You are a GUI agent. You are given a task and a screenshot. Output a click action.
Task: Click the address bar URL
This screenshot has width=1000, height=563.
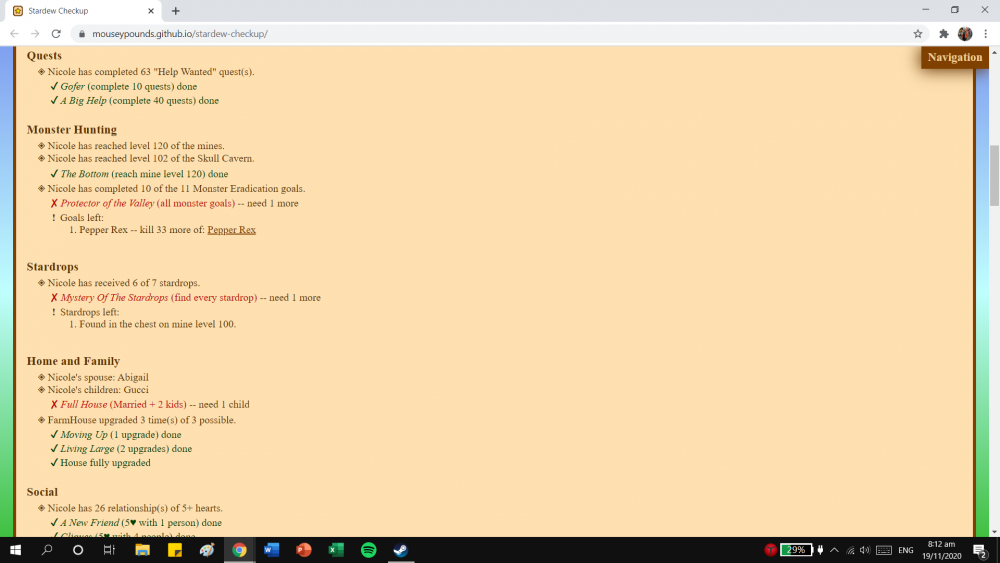point(180,34)
